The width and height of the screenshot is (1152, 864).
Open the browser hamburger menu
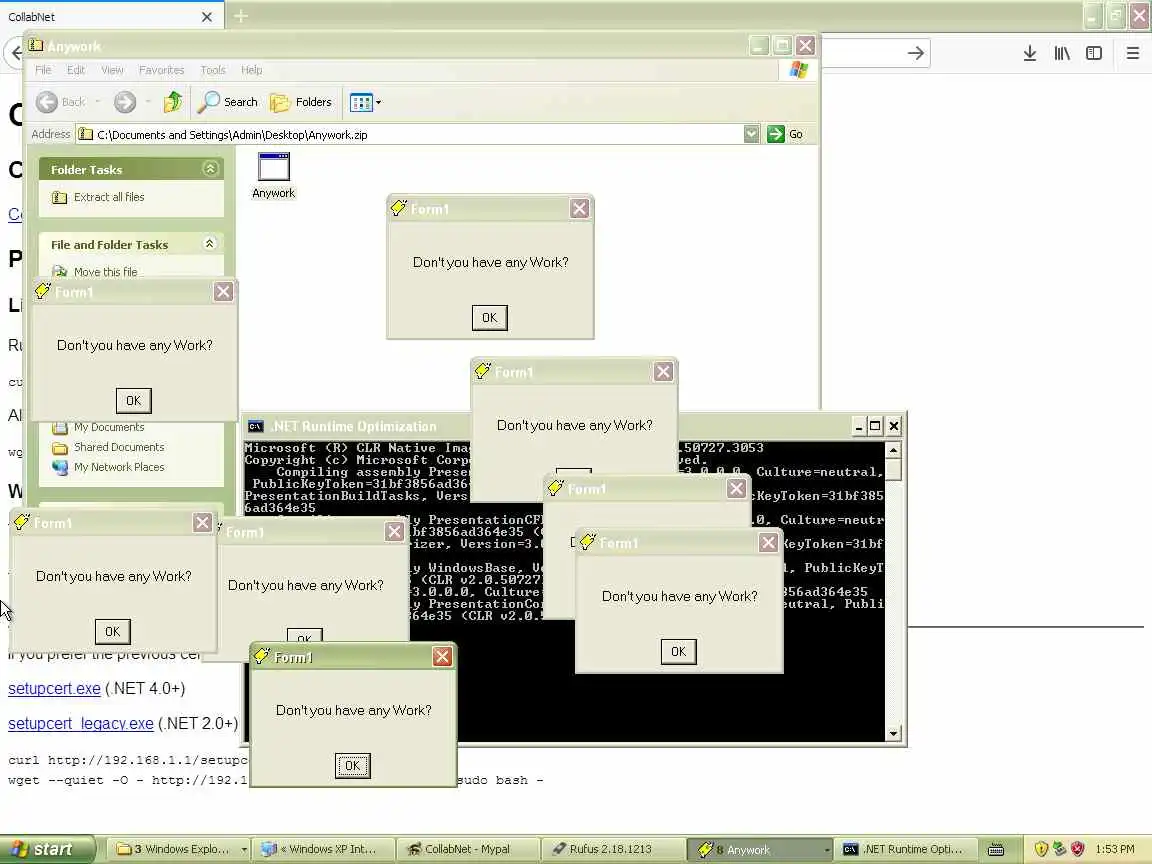[x=1133, y=53]
